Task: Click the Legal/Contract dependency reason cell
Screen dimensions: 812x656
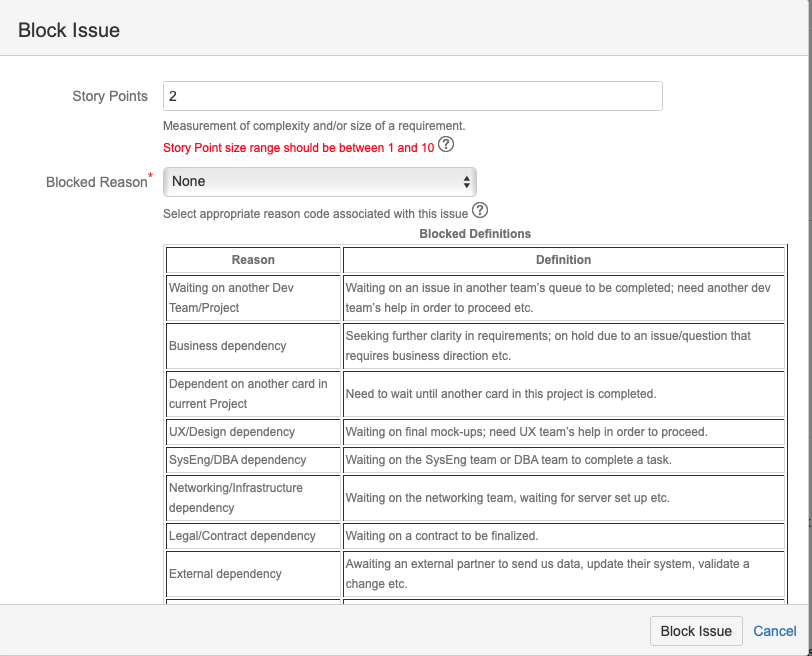Action: point(253,536)
